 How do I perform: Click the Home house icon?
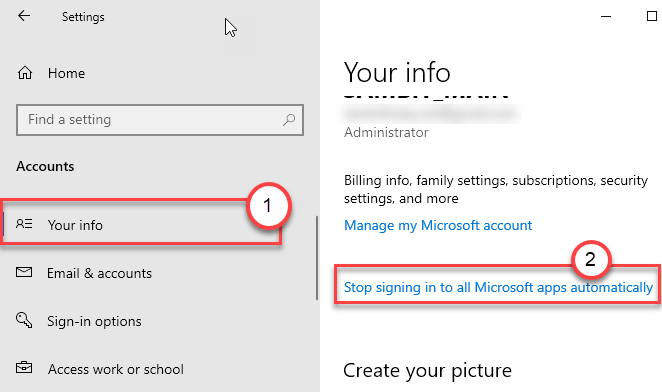pos(25,73)
